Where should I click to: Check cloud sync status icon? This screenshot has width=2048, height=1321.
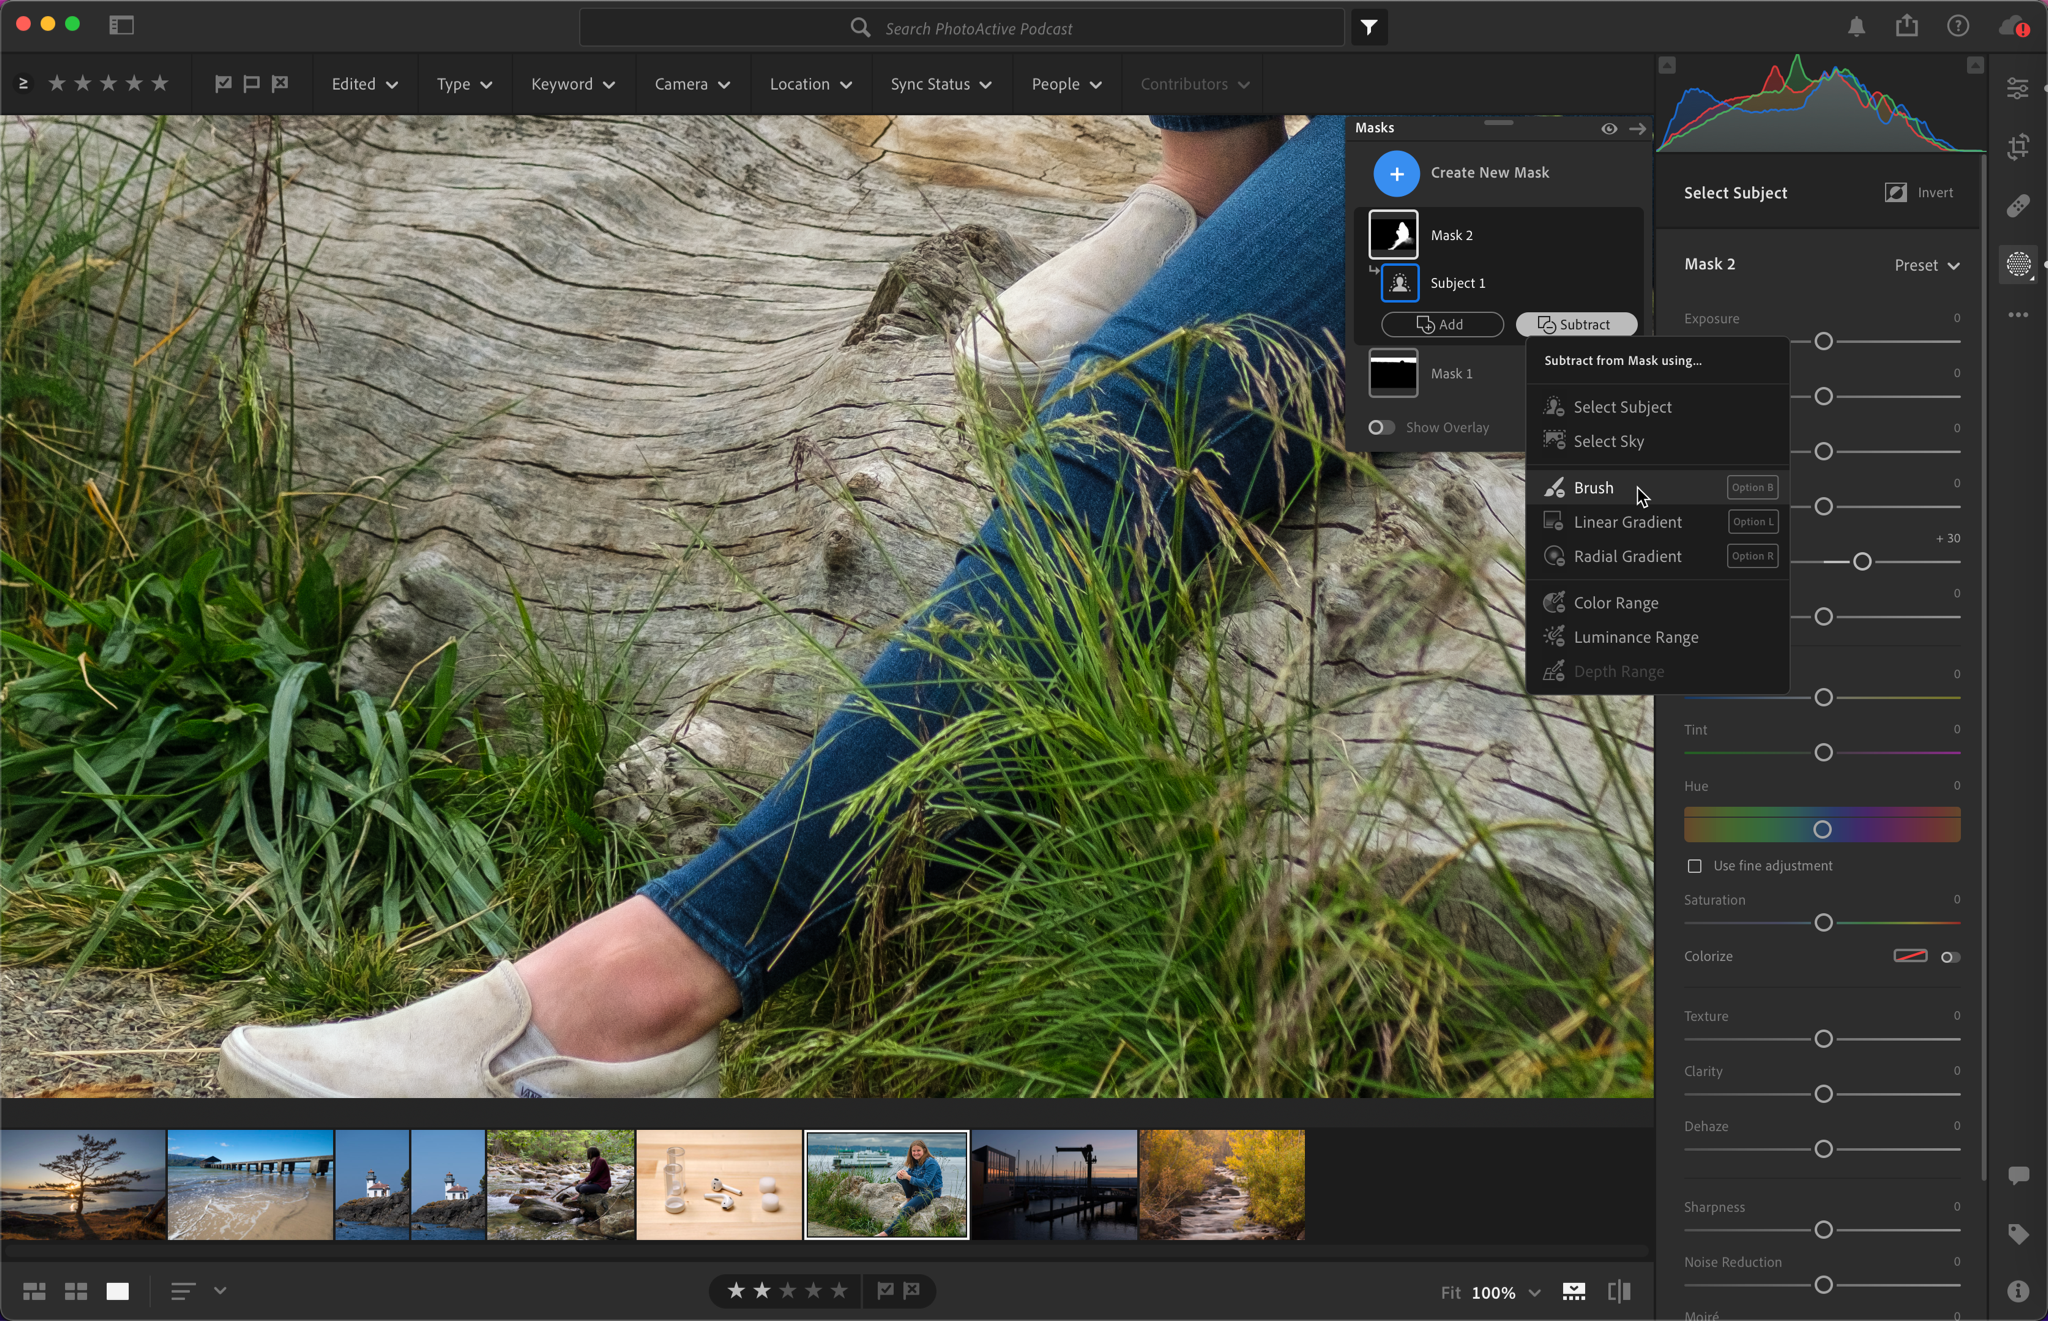click(x=2014, y=27)
